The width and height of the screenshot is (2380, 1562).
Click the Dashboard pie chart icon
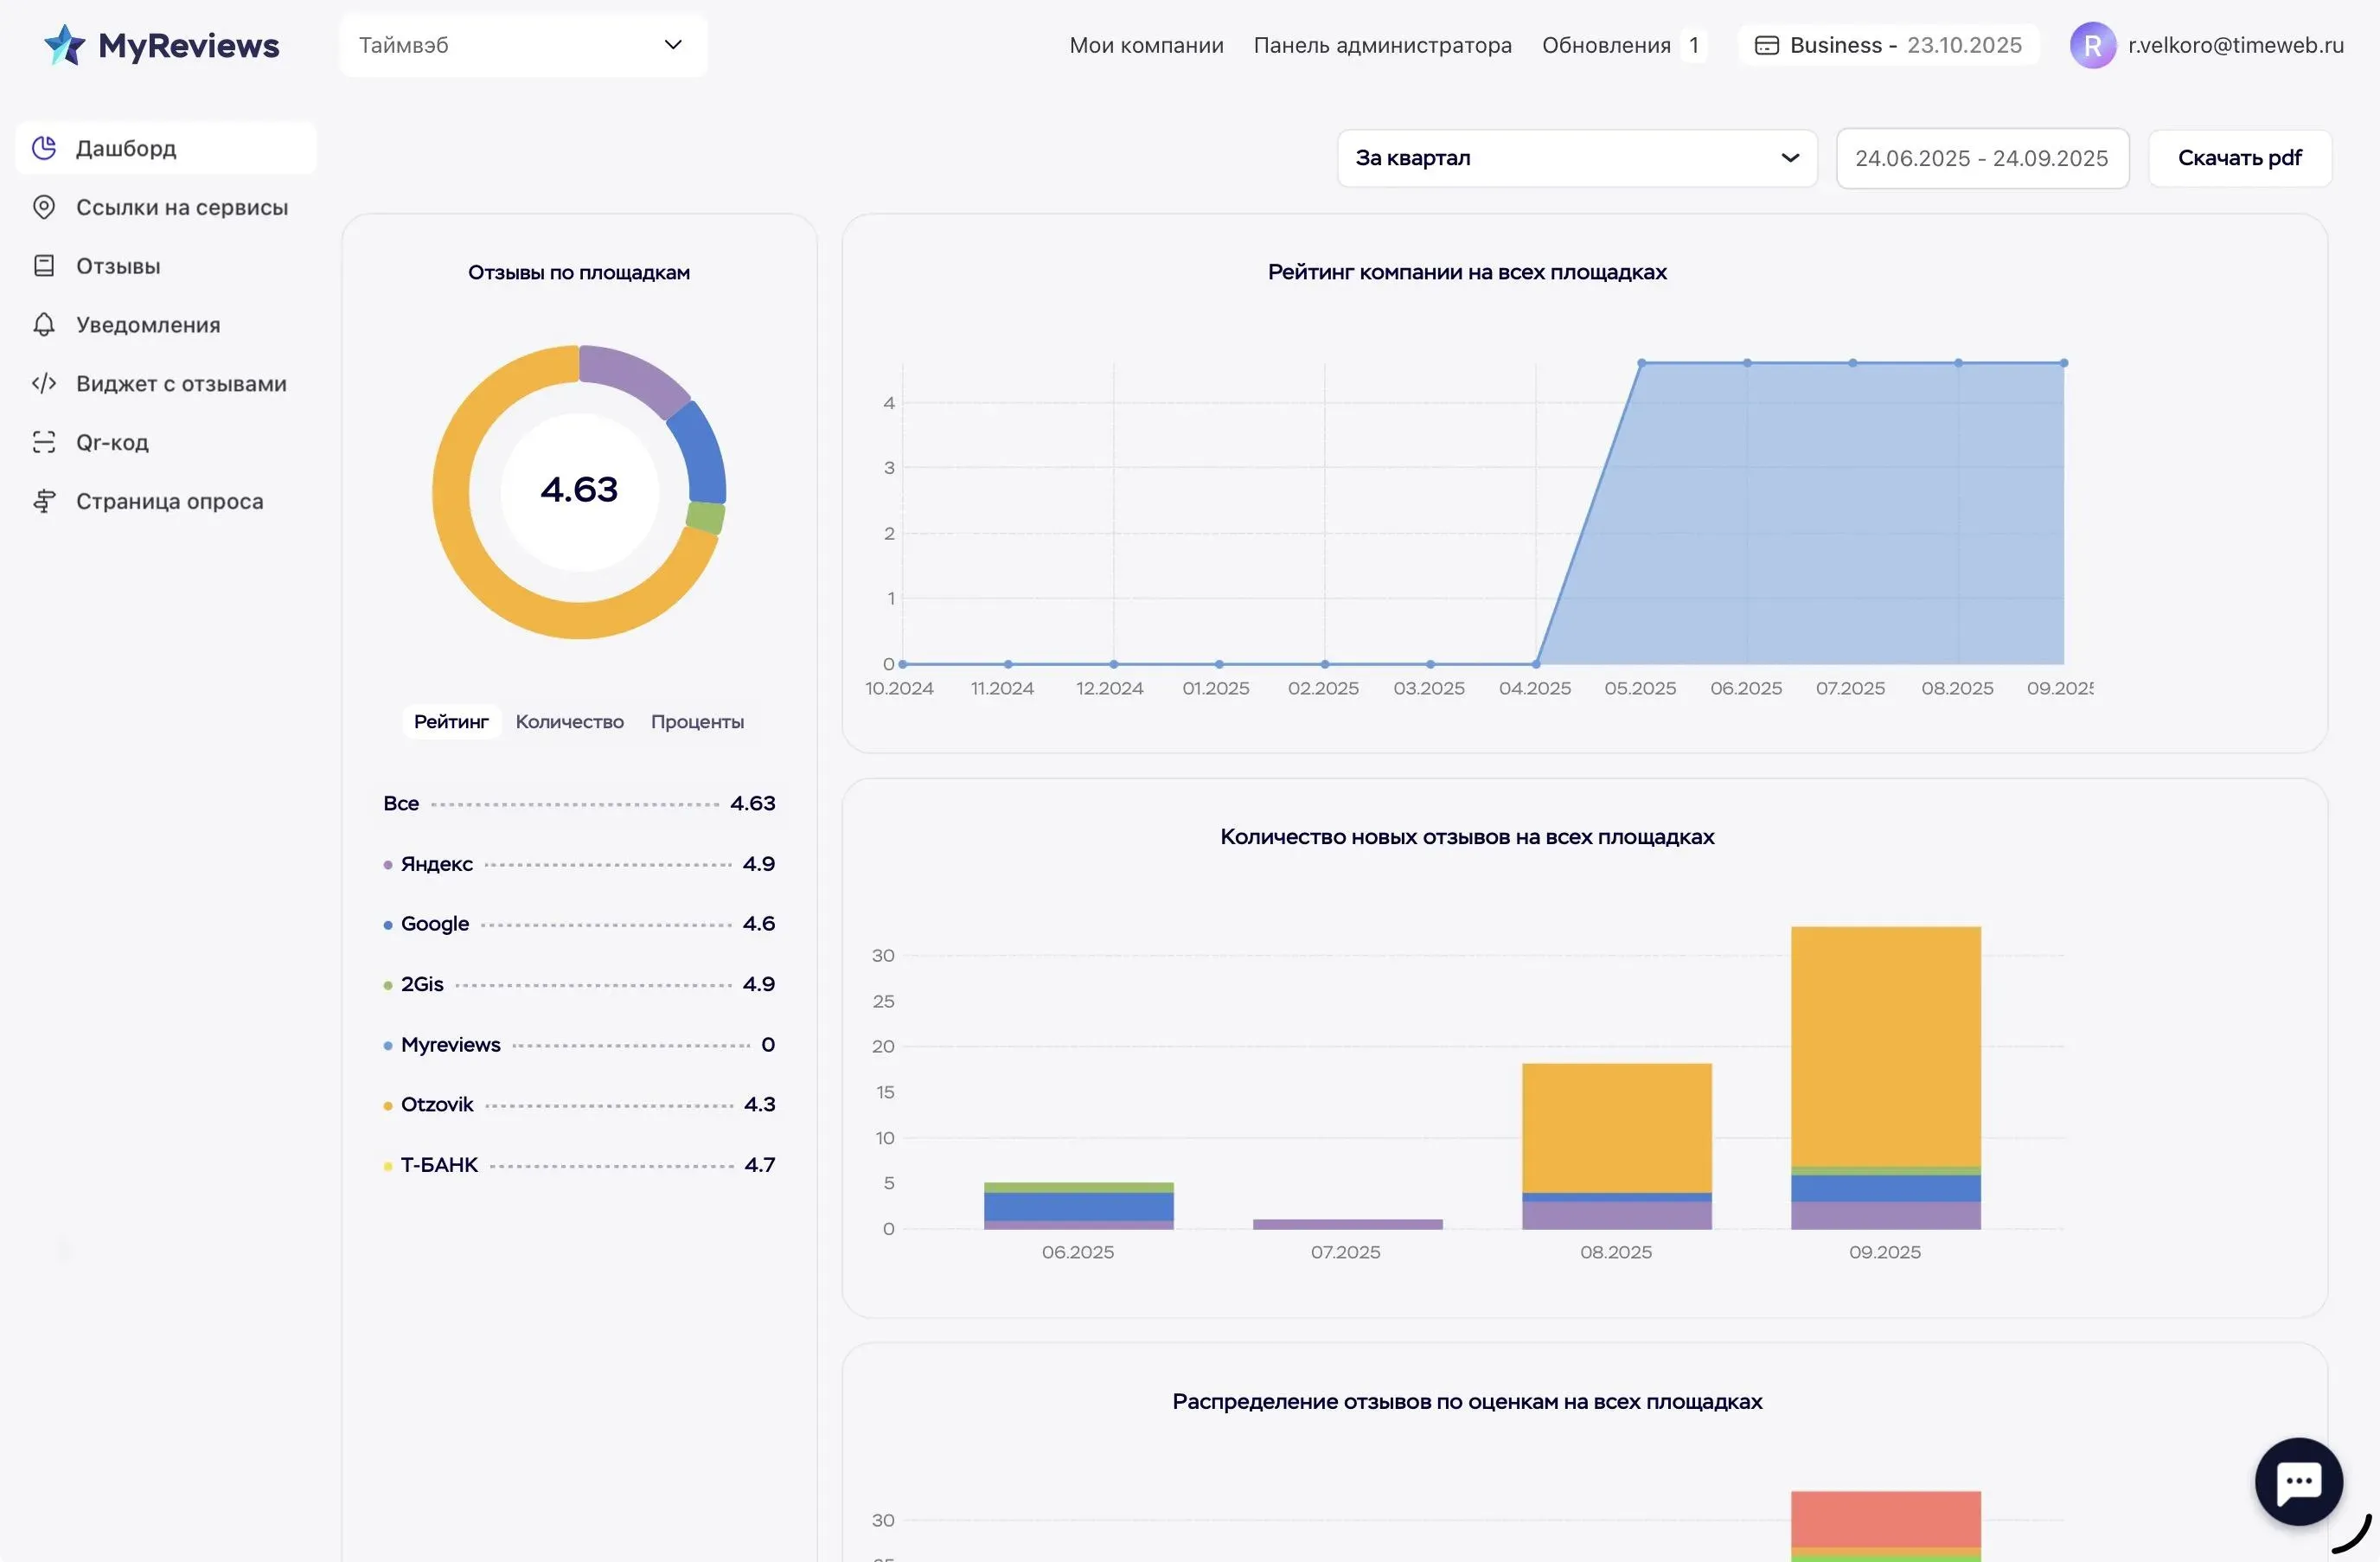pos(44,148)
